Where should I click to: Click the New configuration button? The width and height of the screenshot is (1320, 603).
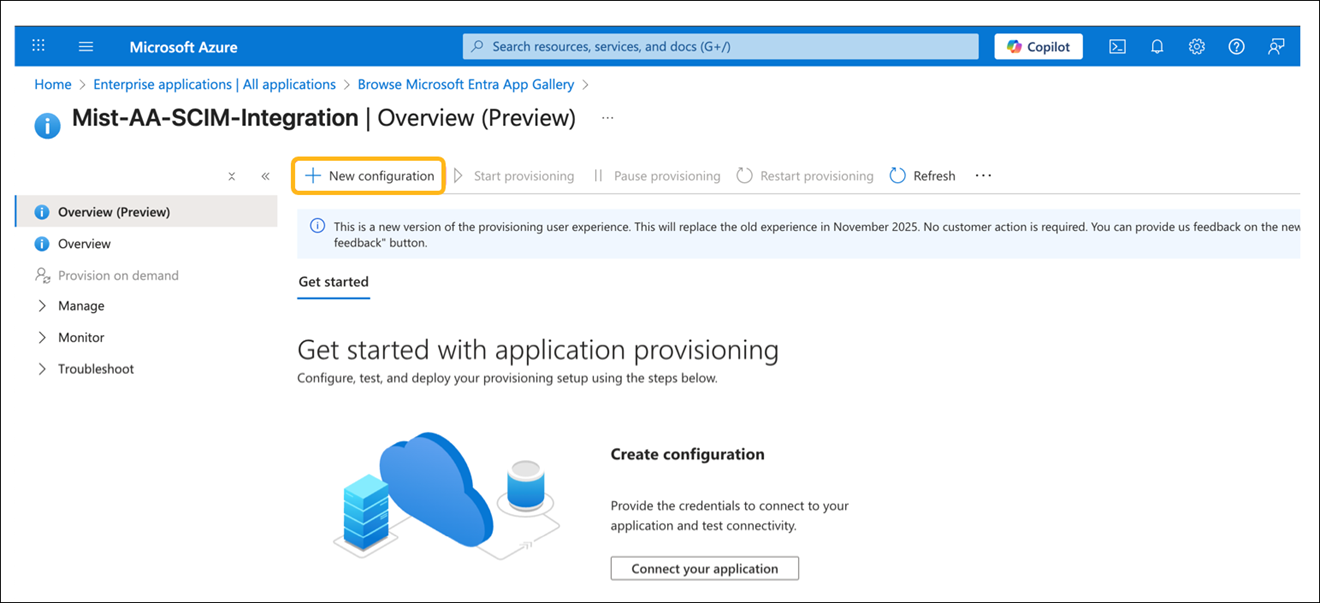coord(369,176)
